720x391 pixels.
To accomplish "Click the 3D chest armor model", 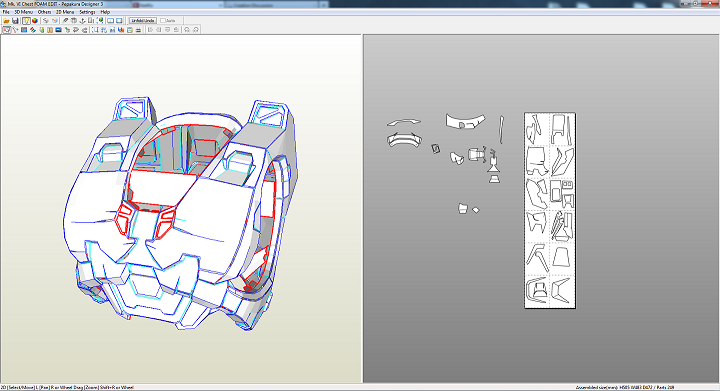I will click(181, 213).
